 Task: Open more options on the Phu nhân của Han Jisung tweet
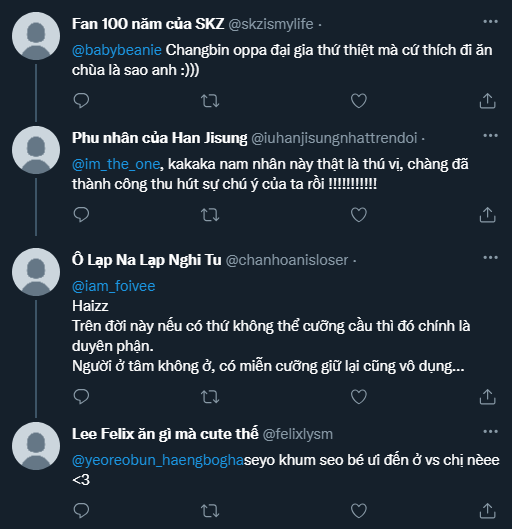[490, 136]
